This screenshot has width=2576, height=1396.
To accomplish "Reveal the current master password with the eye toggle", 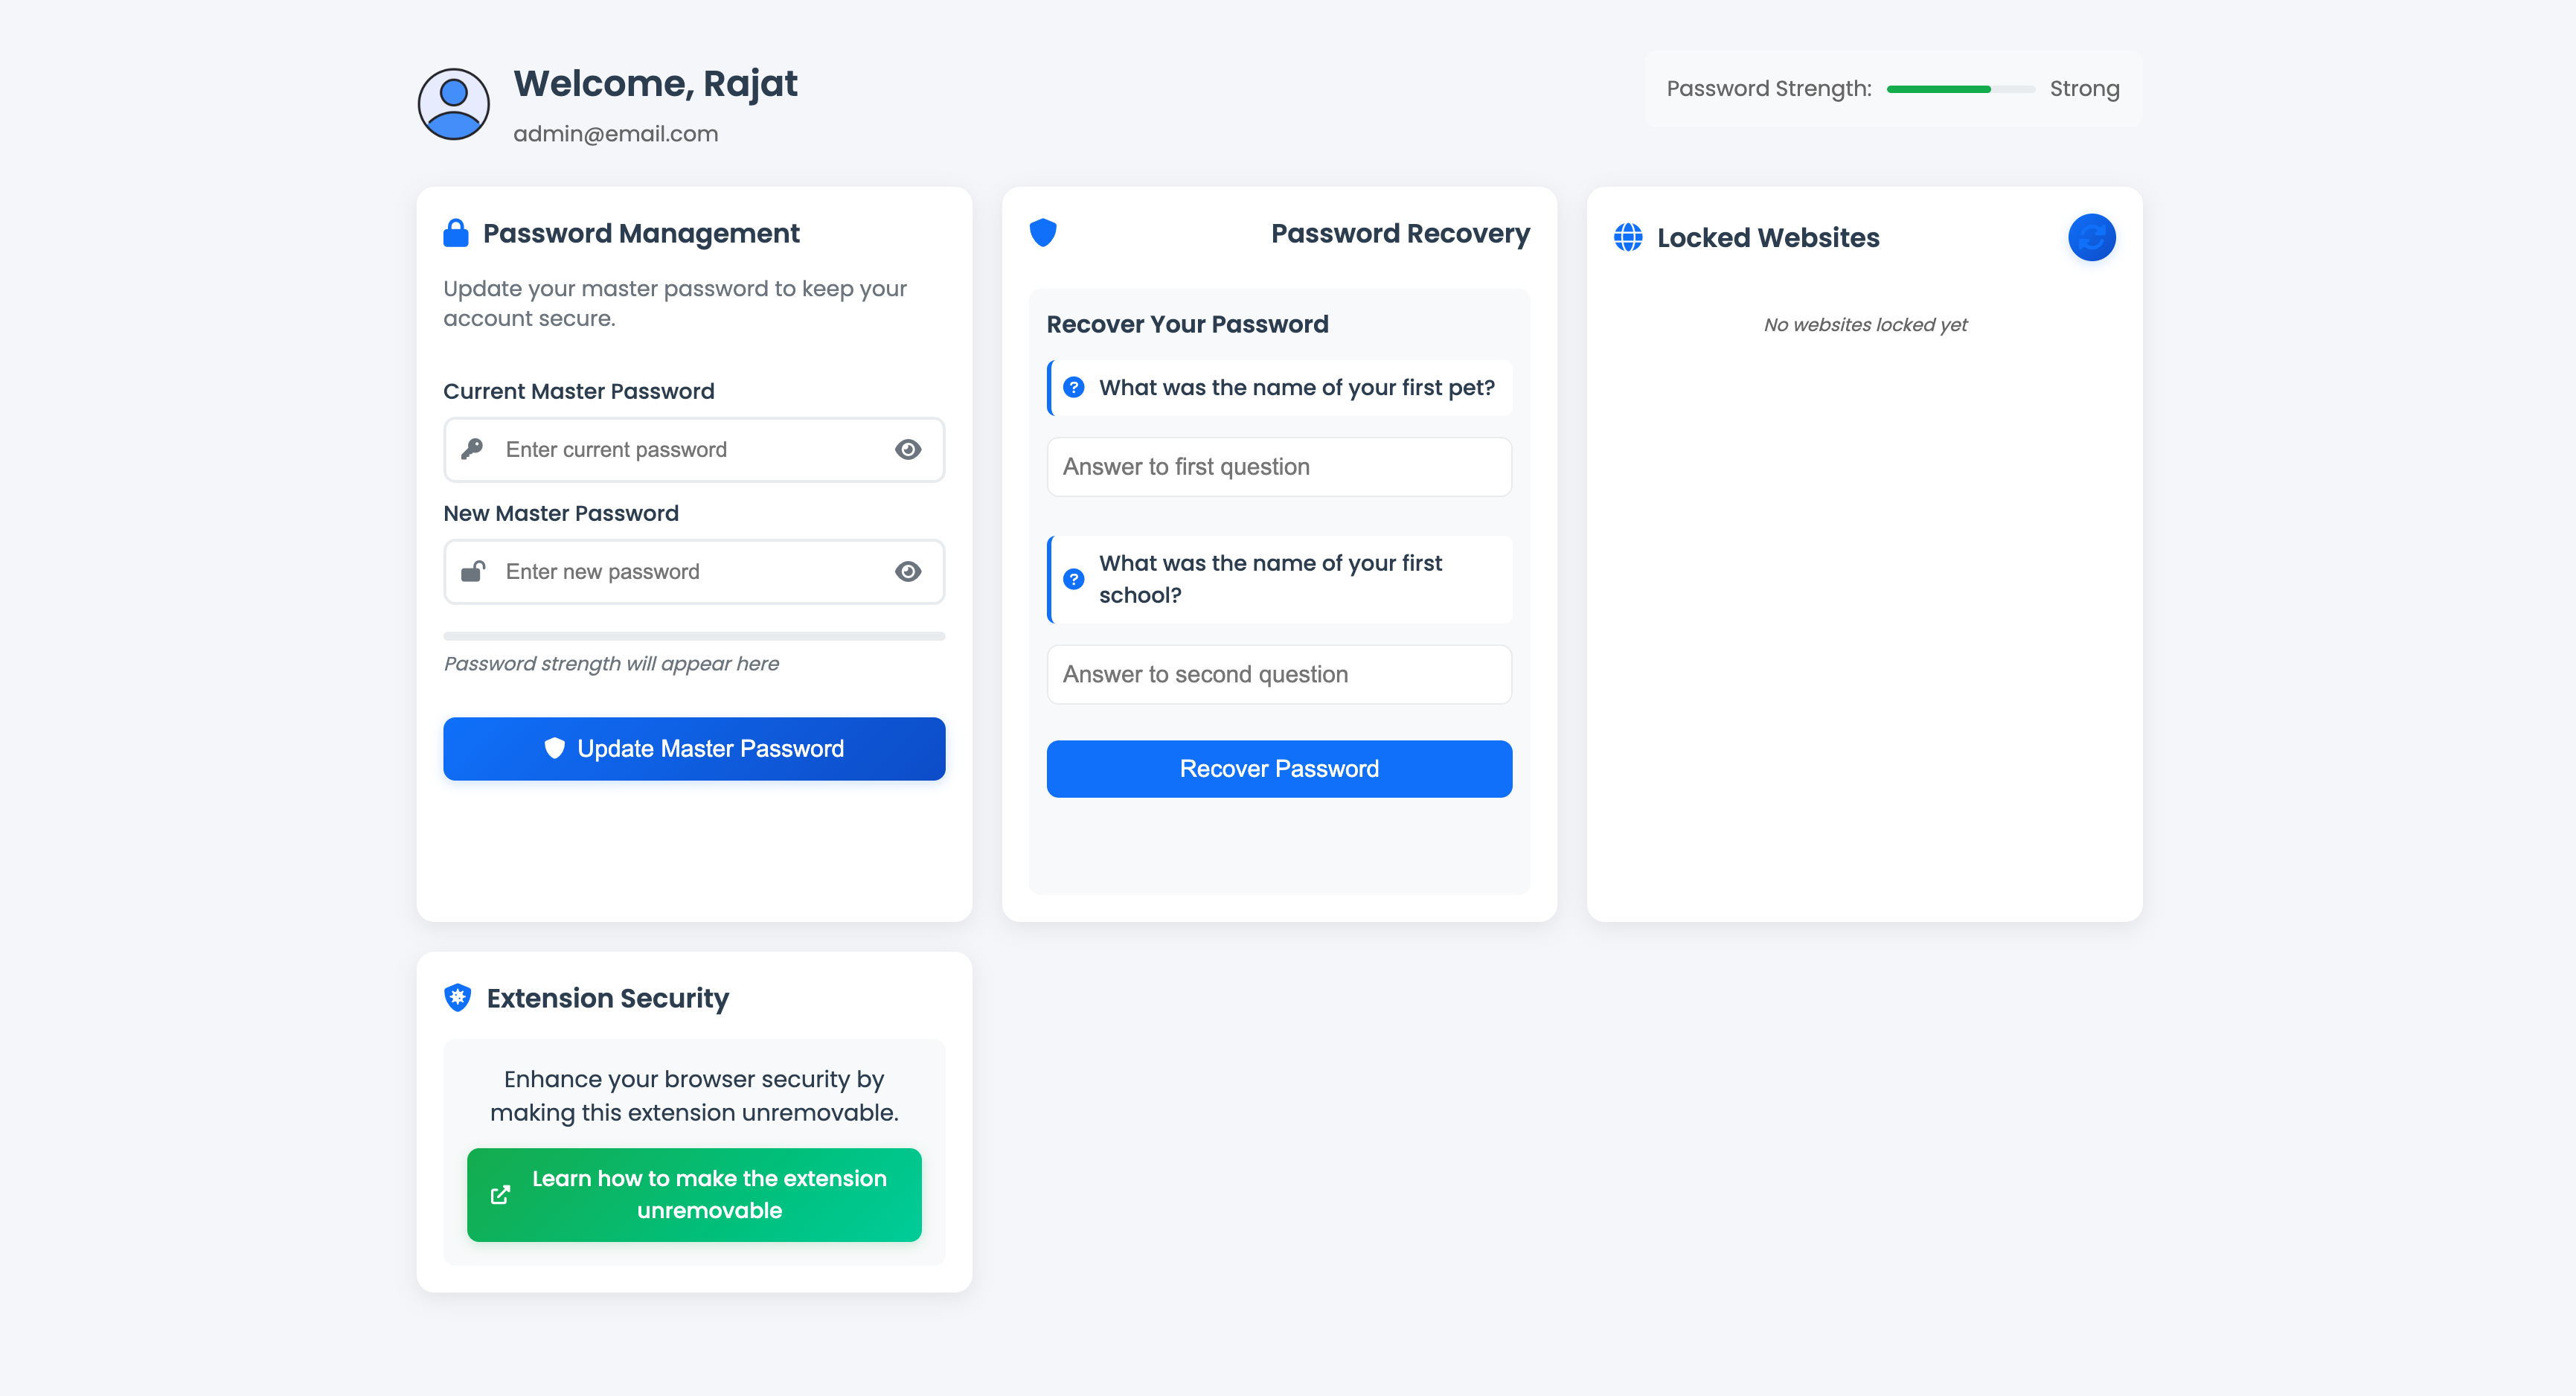I will tap(907, 449).
